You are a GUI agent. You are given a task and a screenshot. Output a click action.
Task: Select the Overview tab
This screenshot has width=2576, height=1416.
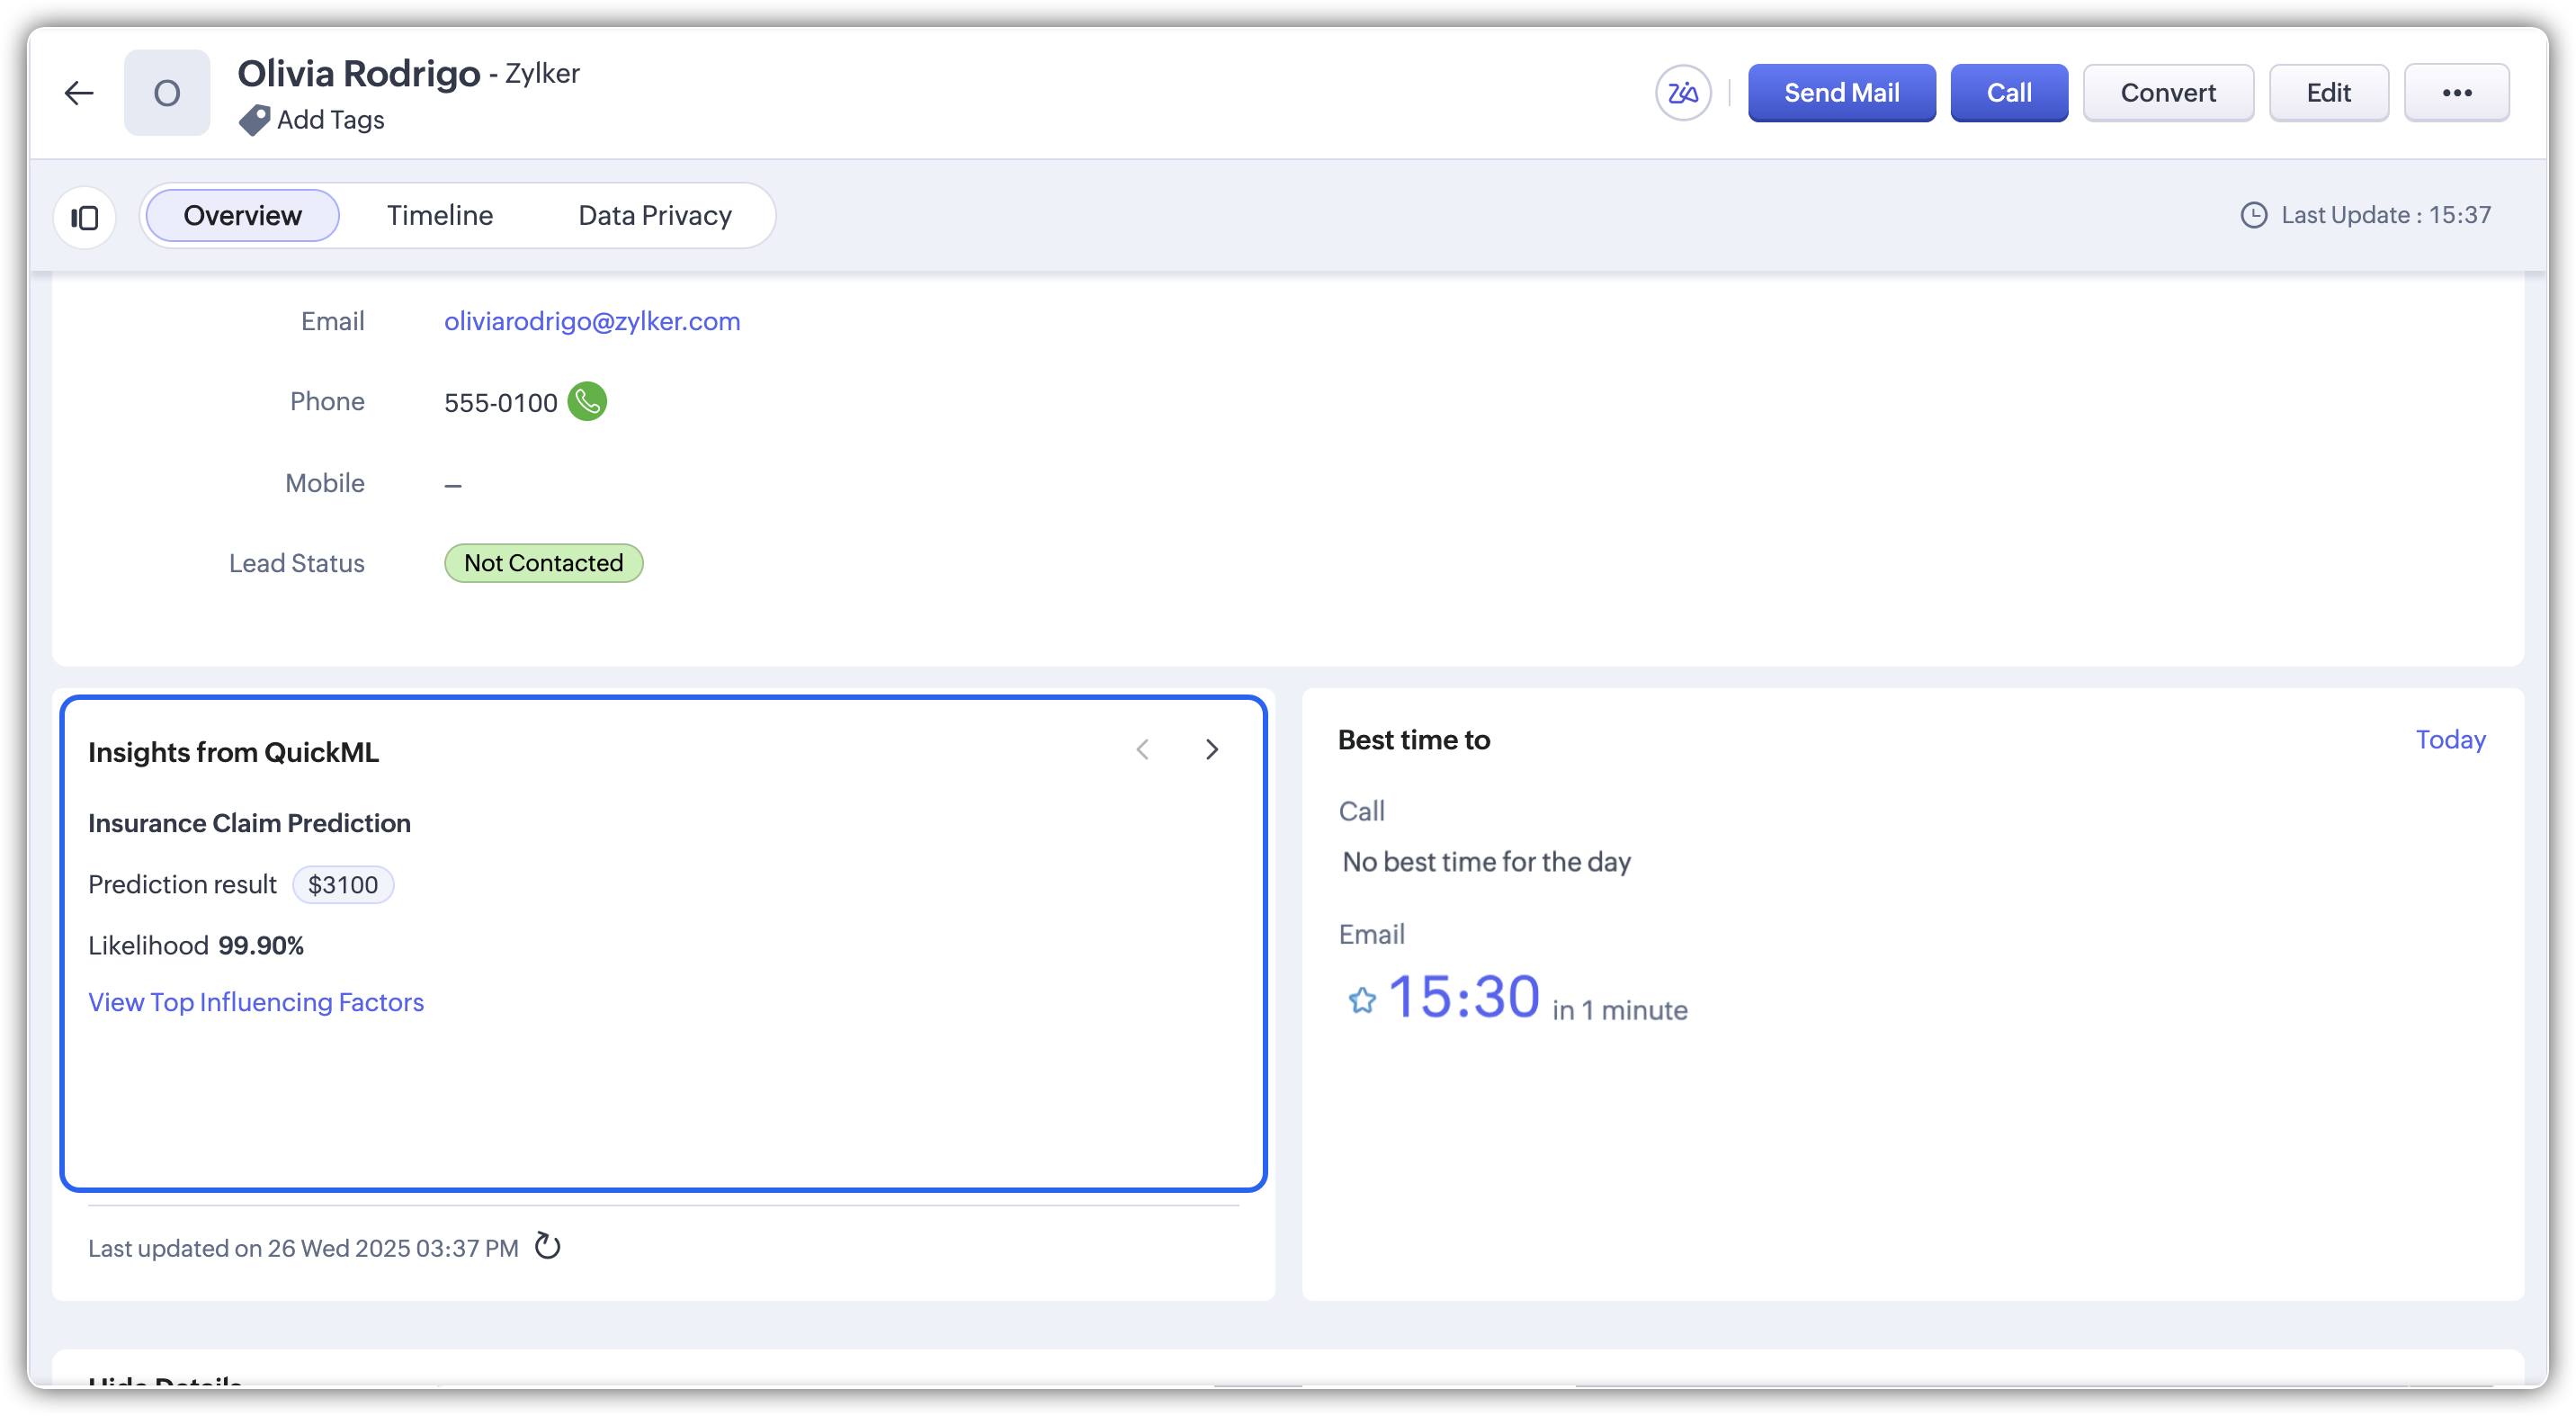tap(242, 215)
